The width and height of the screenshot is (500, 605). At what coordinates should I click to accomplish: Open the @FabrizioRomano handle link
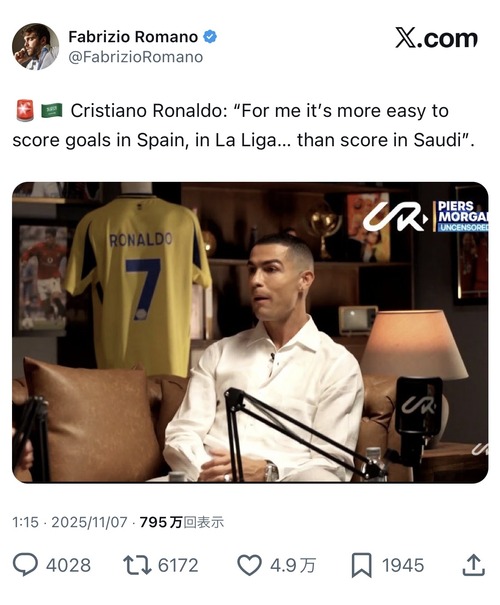pyautogui.click(x=135, y=57)
